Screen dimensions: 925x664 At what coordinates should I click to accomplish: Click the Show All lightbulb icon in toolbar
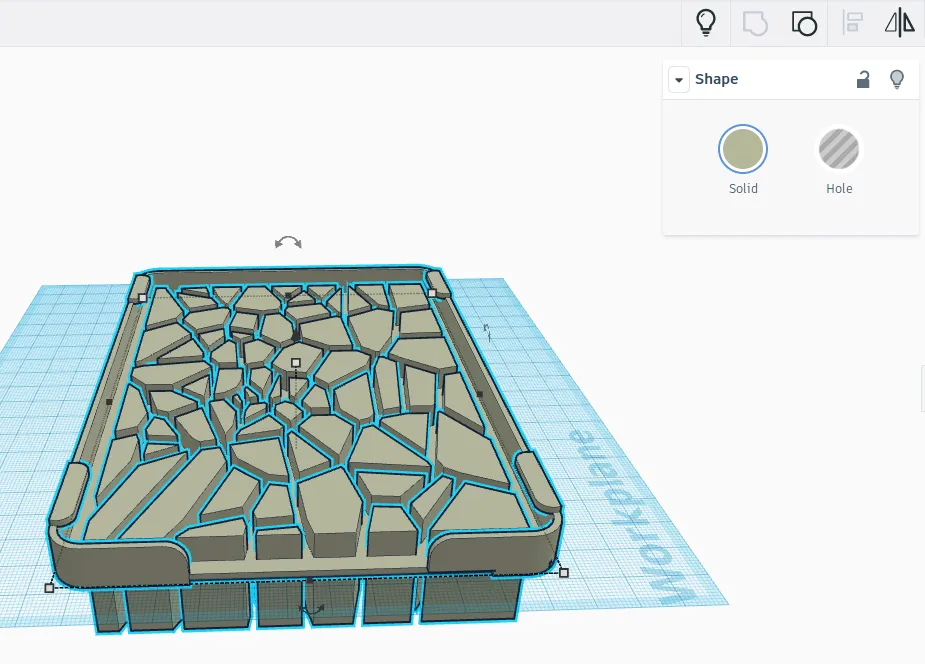click(x=706, y=23)
